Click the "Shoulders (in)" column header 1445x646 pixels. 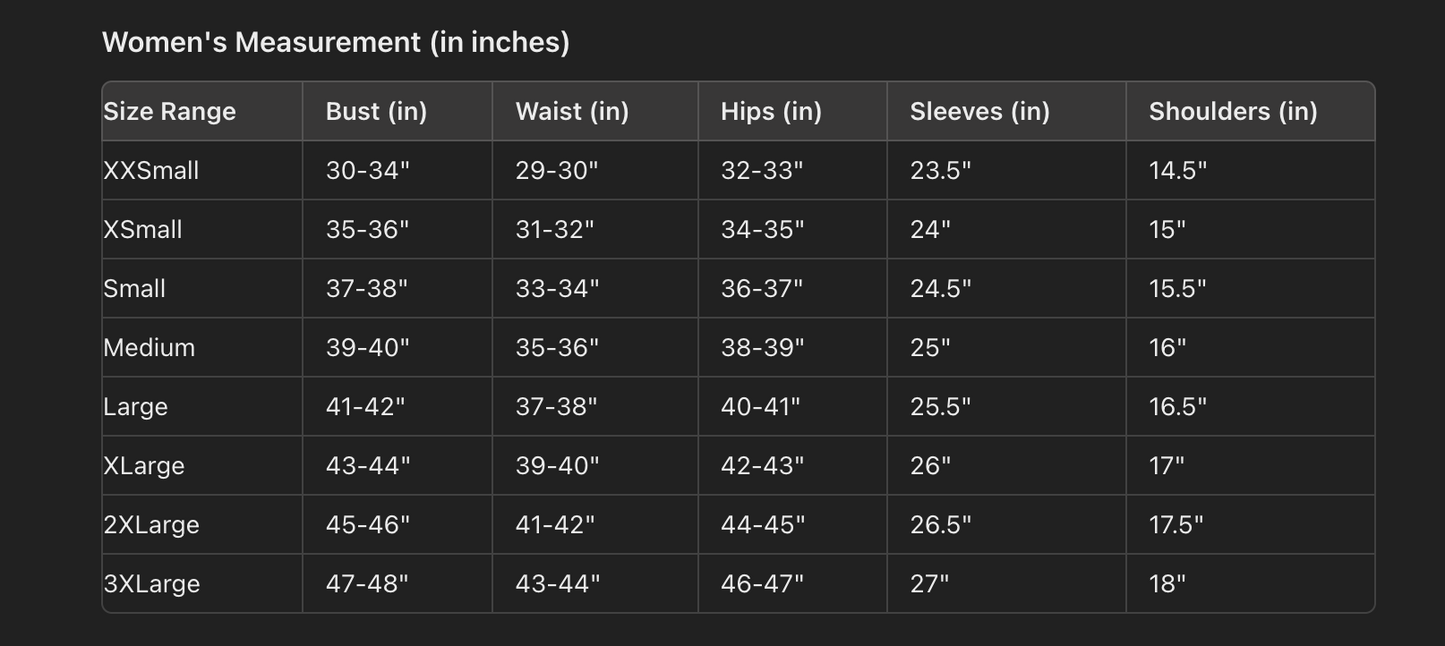point(1233,111)
